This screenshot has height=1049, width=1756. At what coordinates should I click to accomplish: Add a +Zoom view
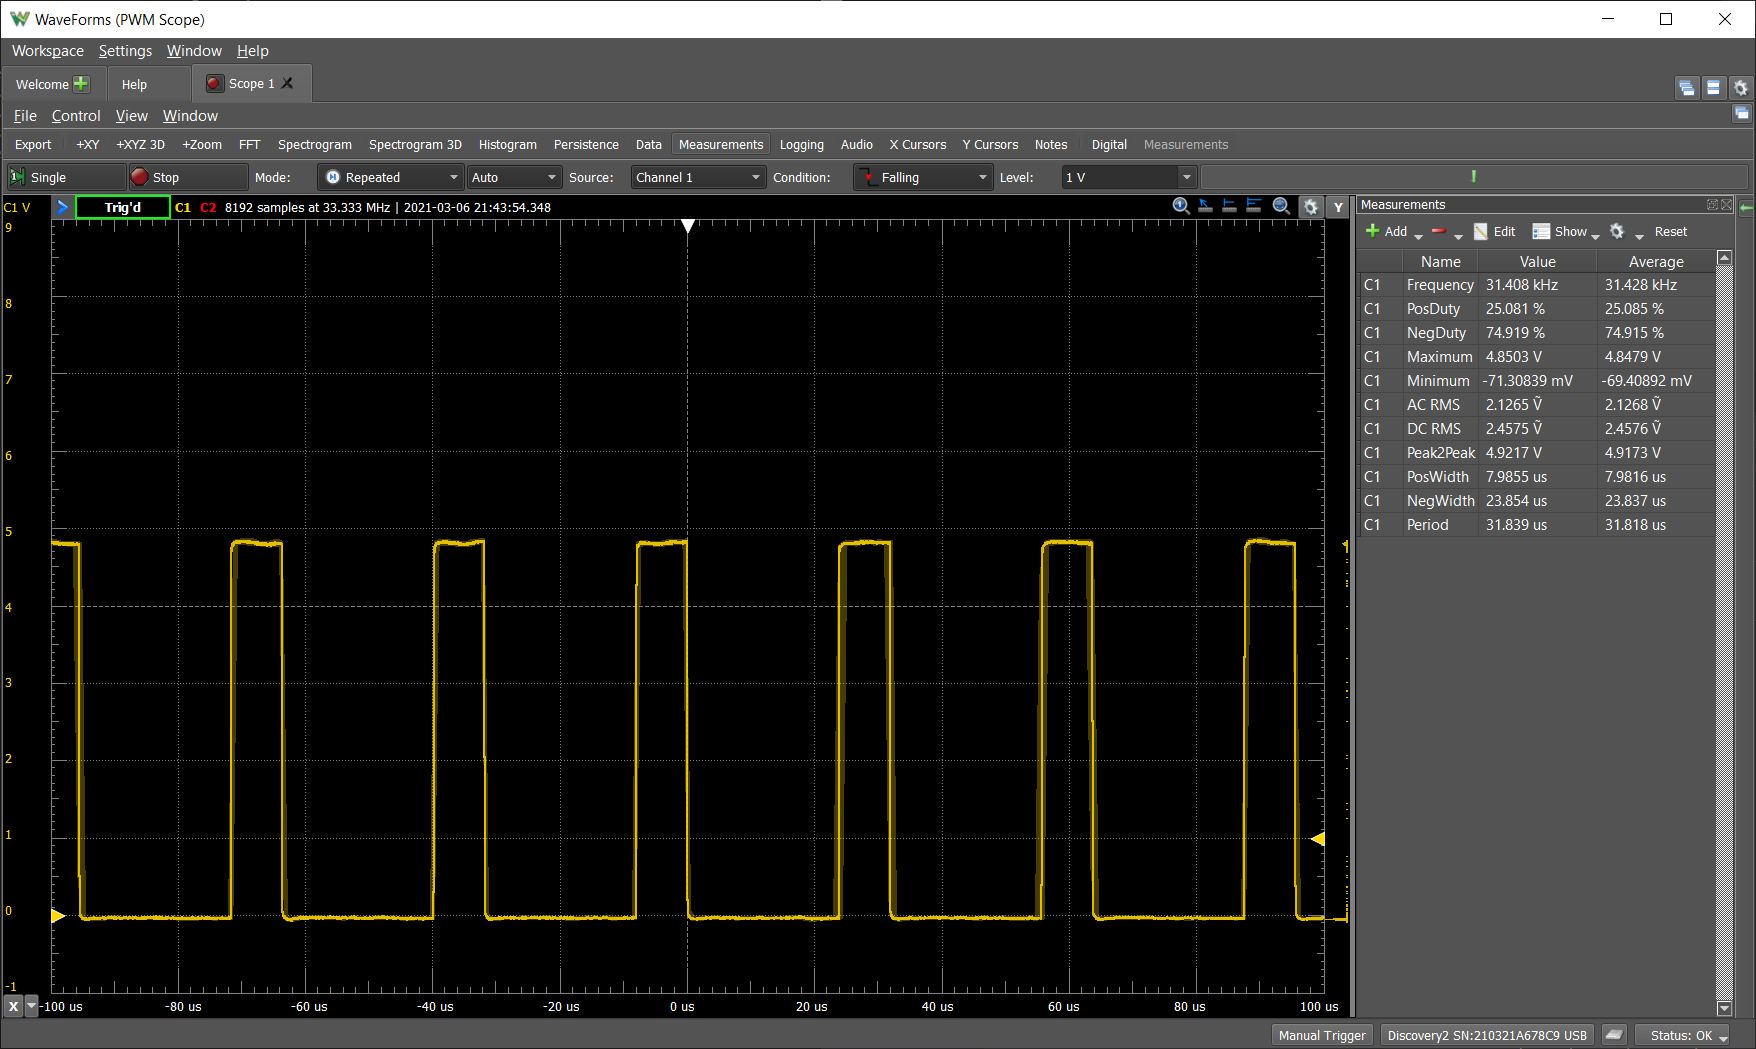(202, 145)
